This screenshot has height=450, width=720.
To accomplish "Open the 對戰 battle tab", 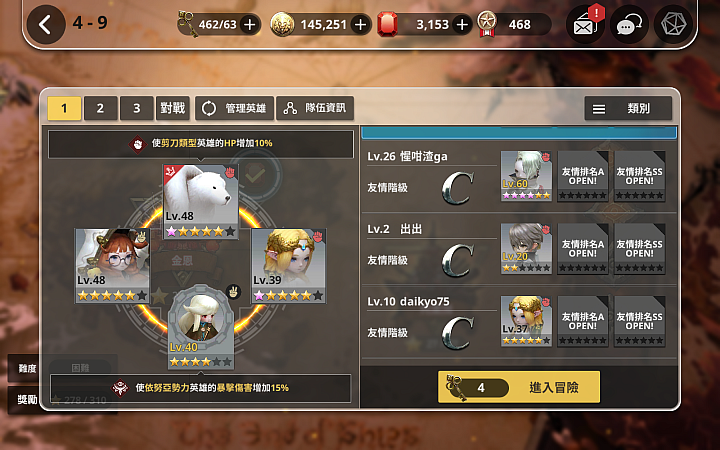I will tap(173, 108).
